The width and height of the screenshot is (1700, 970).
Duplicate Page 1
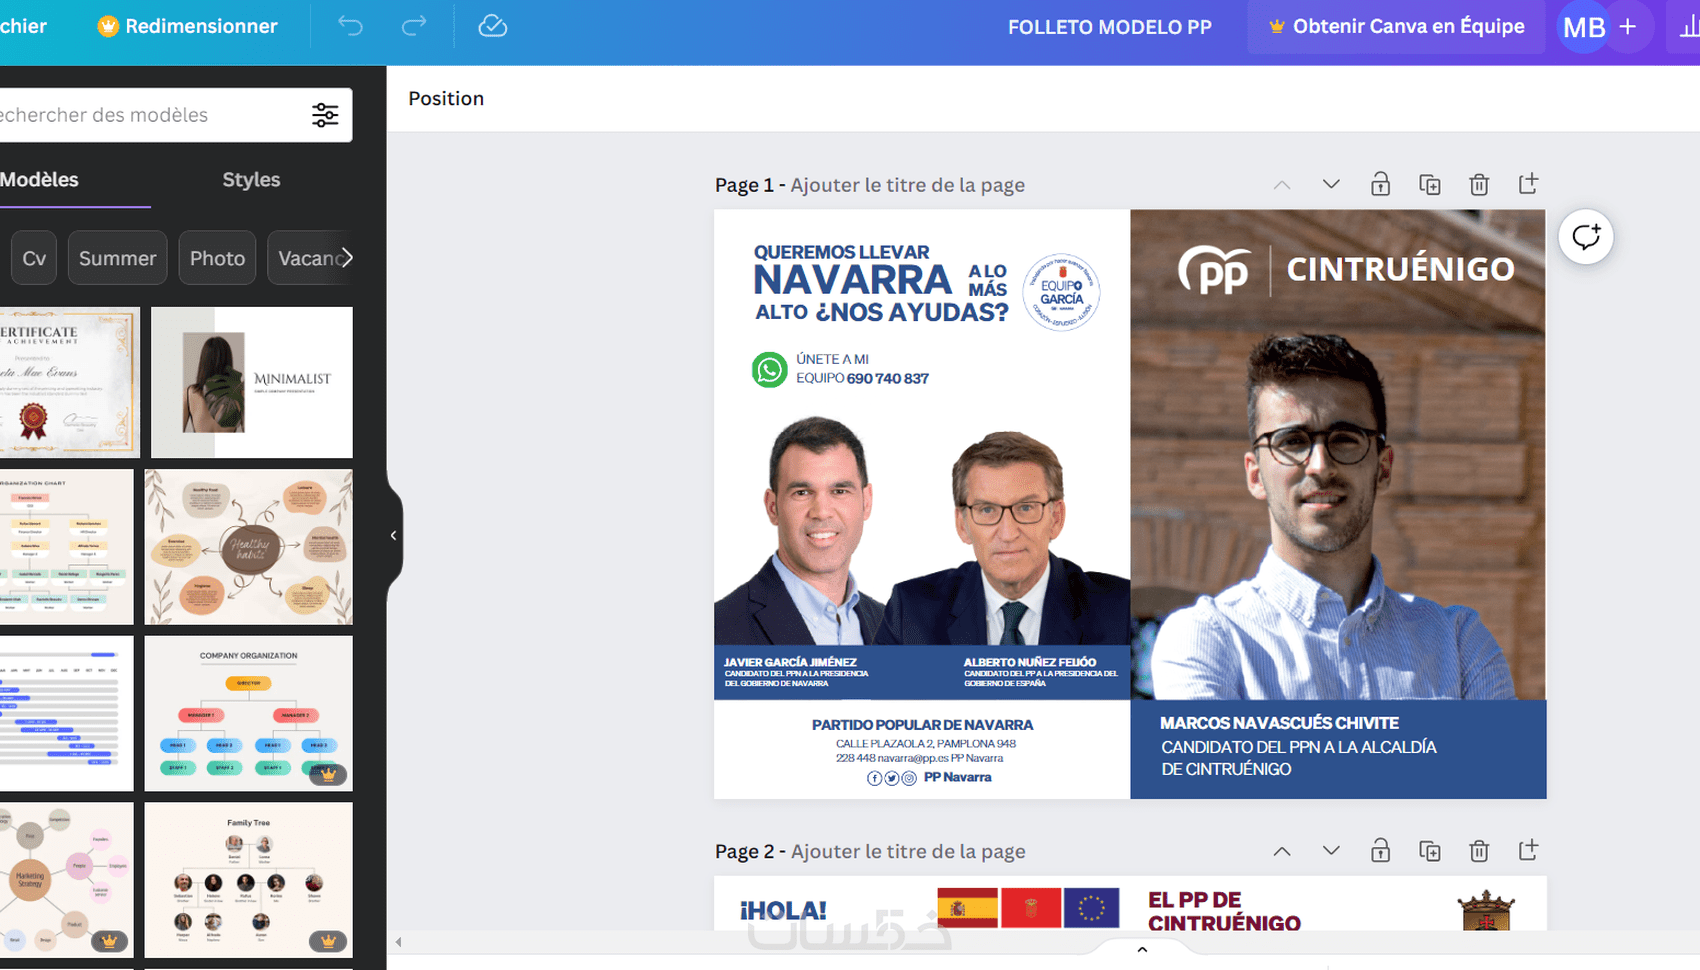[x=1430, y=184]
